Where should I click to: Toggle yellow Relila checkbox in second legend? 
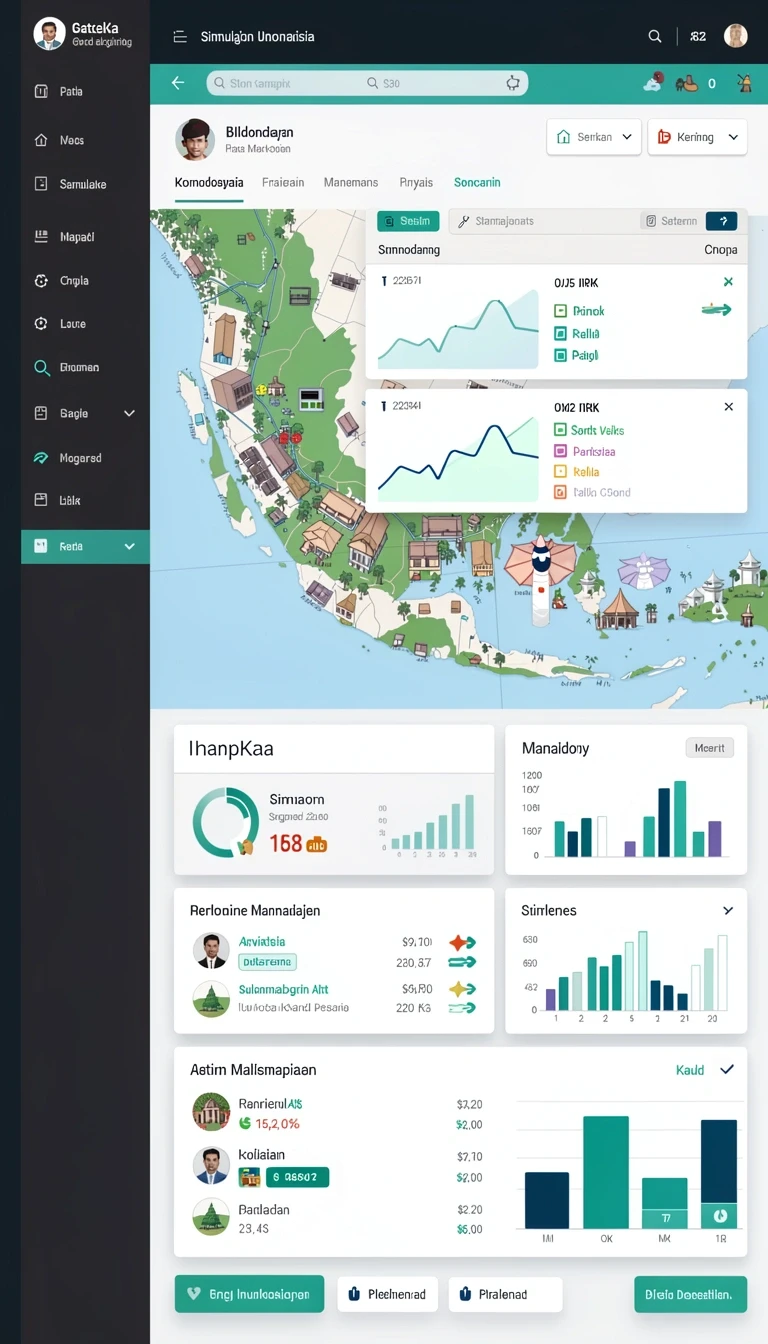[x=560, y=472]
